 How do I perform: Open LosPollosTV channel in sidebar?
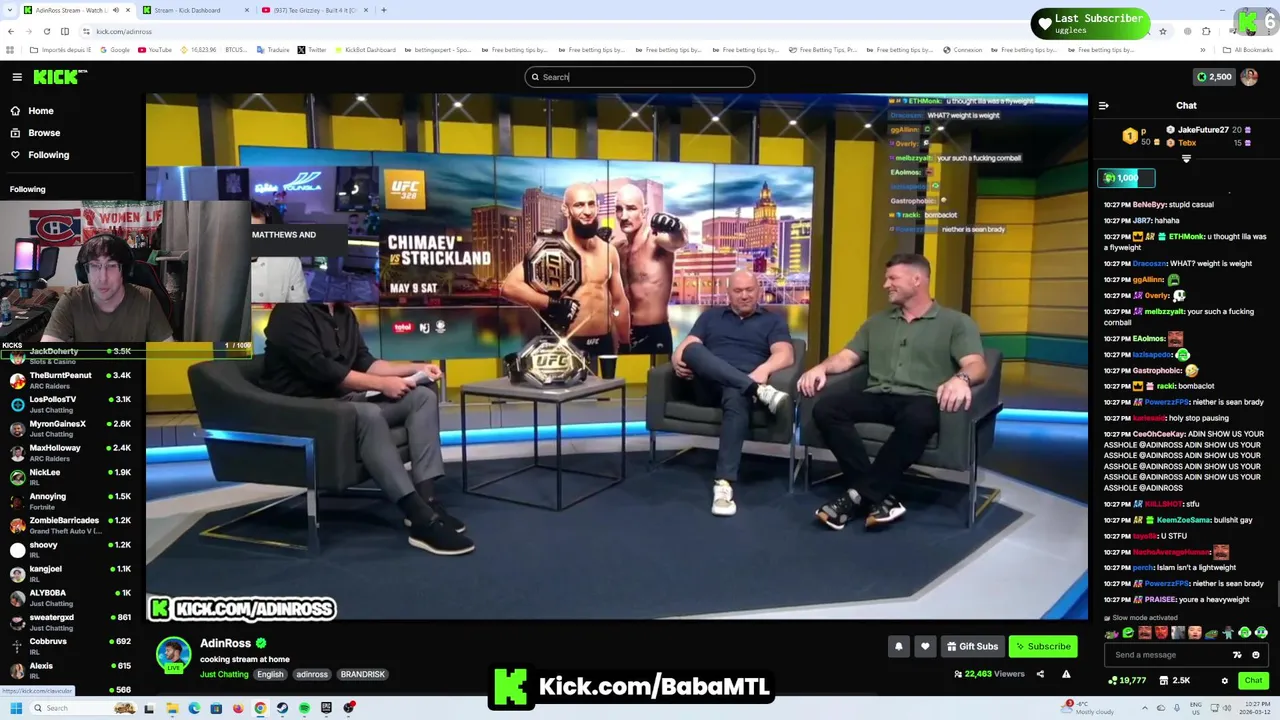point(70,404)
